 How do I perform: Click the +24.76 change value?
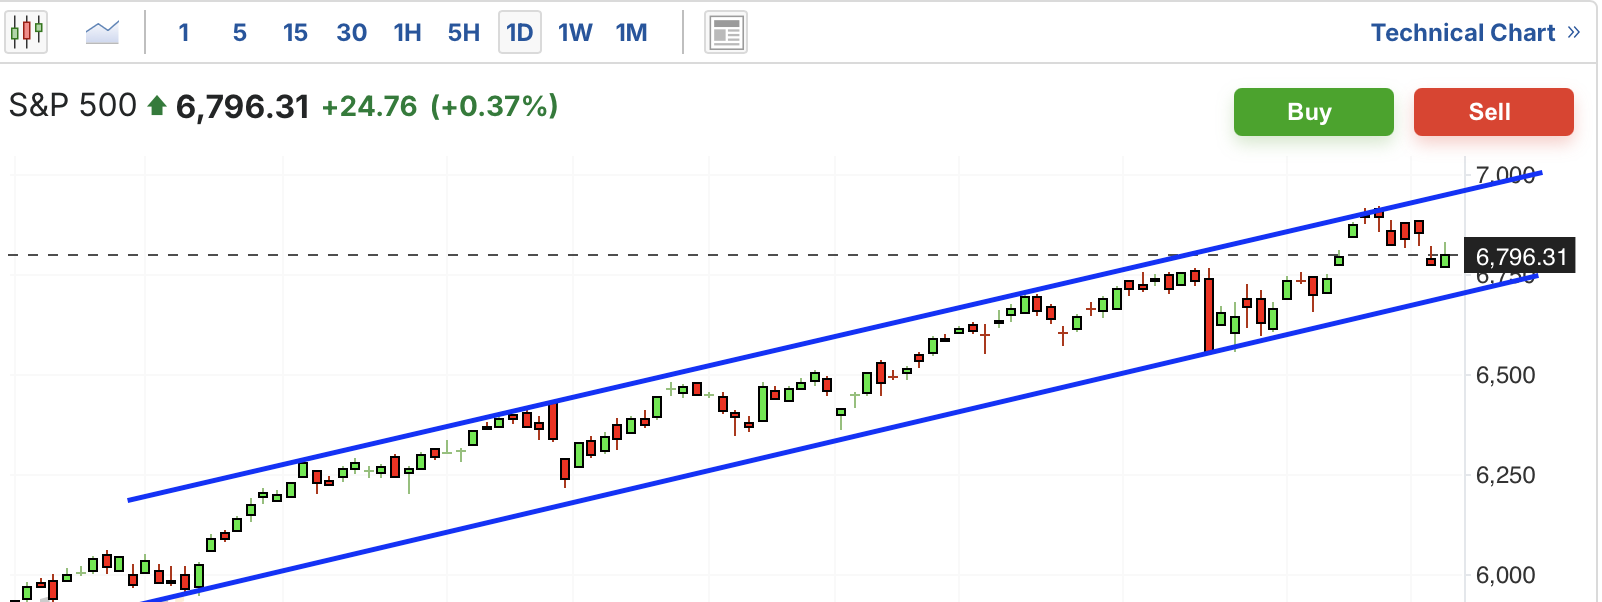pyautogui.click(x=369, y=106)
